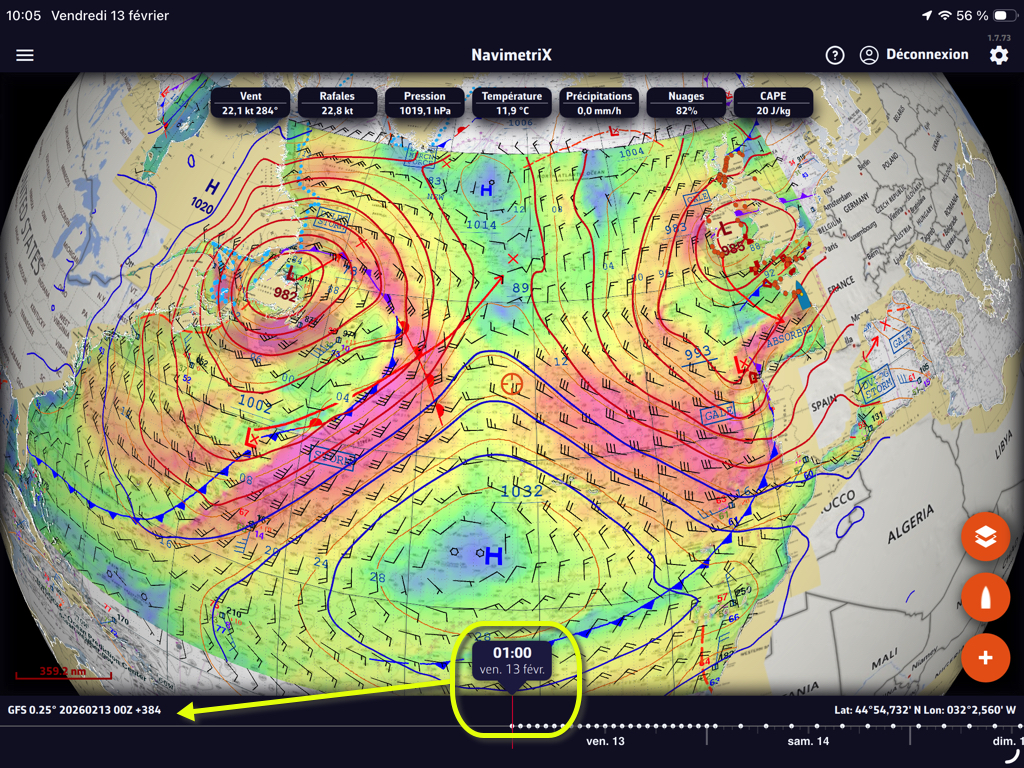1024x768 pixels.
Task: Toggle the Pression pressure chip
Action: coord(425,103)
